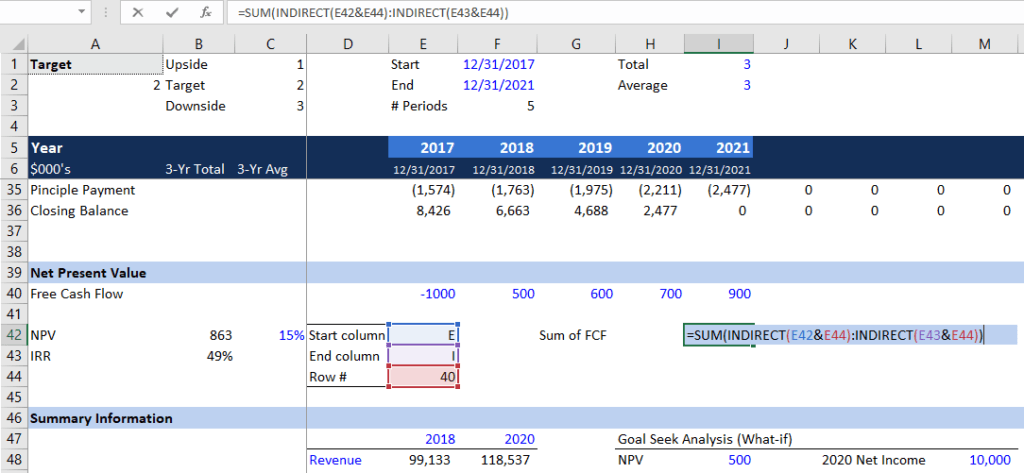Click the NPV value 863 cell
Viewport: 1024px width, 473px height.
(x=200, y=336)
